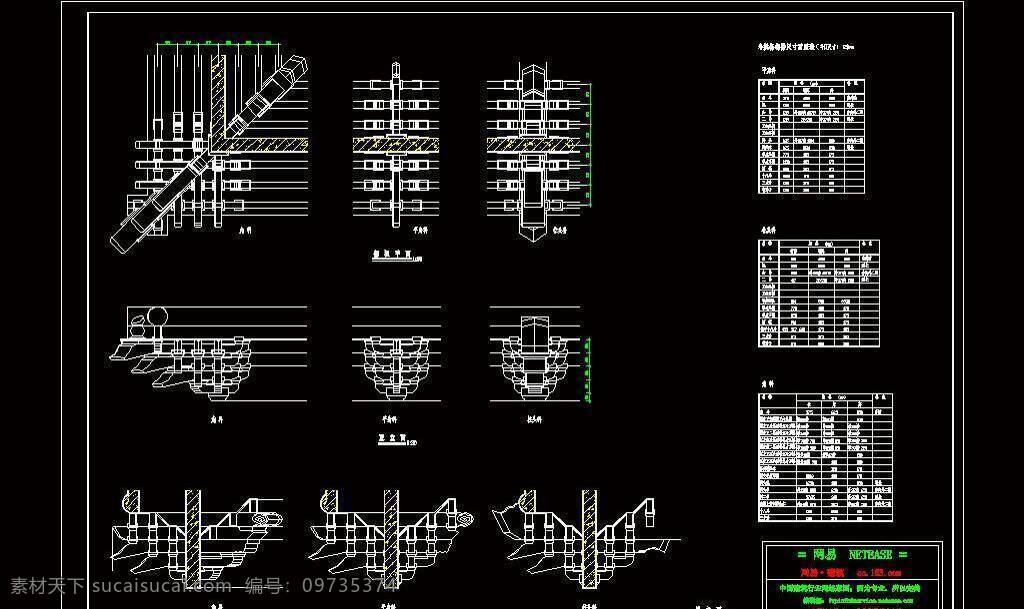Click the column-top bracket plan view
Screen dimensions: 1024x609
534,151
